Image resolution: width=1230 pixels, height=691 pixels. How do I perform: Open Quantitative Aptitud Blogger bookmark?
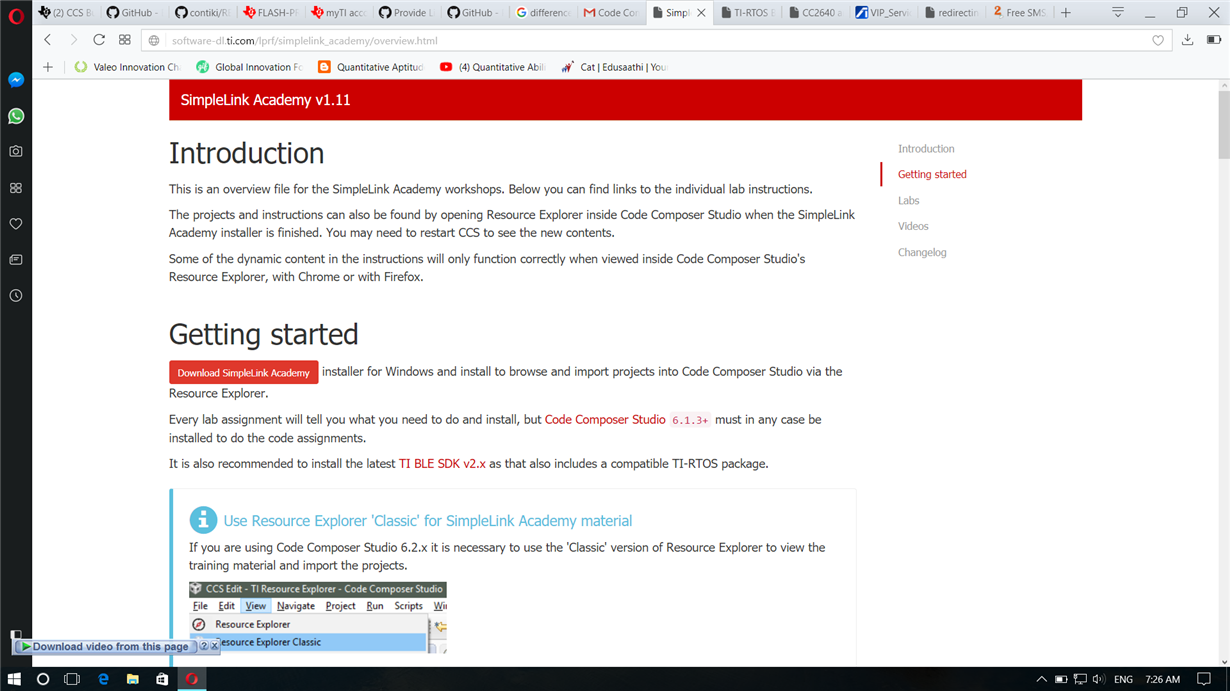coord(371,67)
